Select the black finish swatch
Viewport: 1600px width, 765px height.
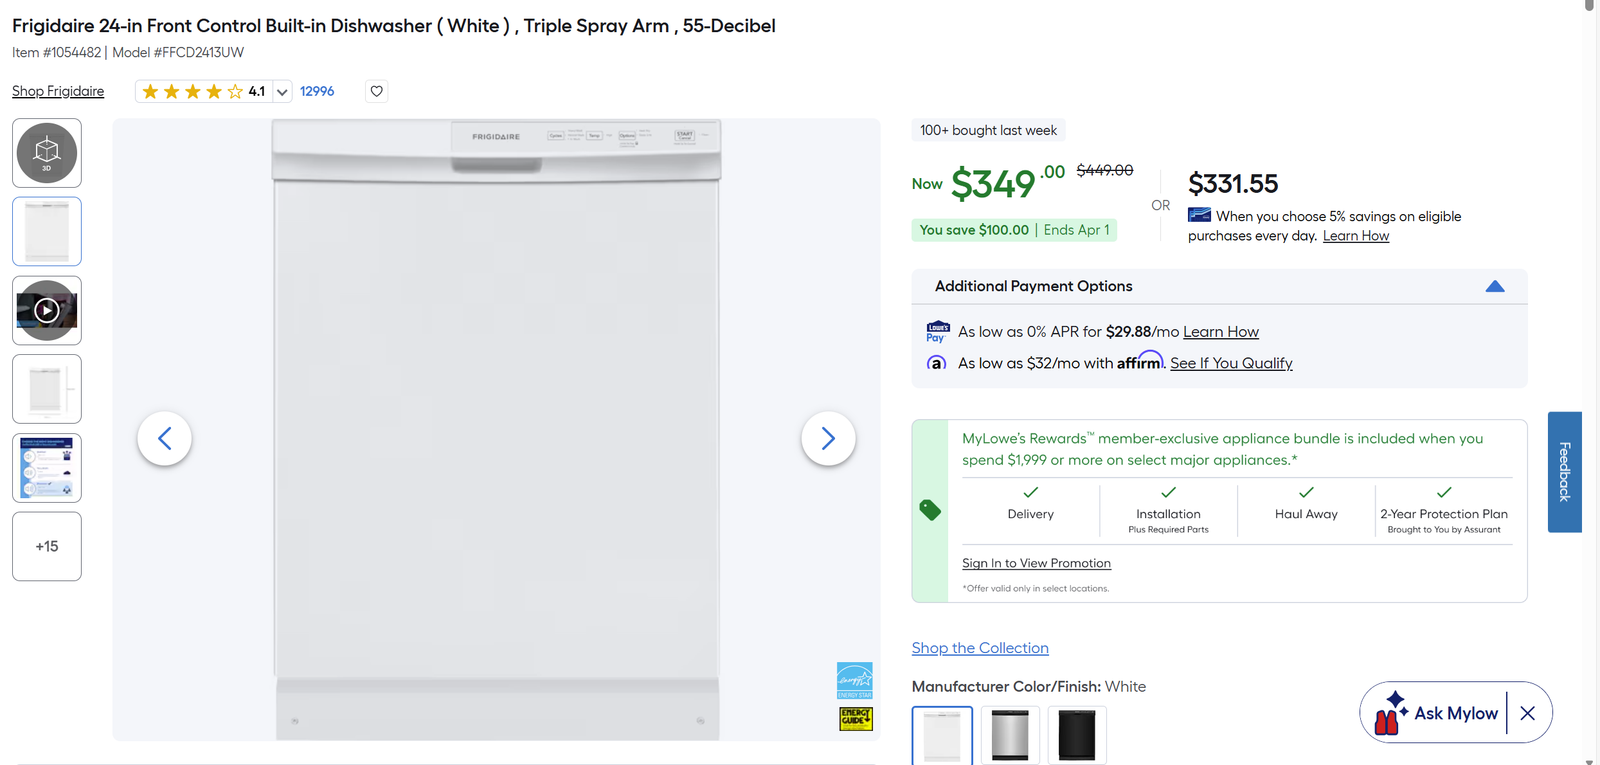(x=1077, y=735)
